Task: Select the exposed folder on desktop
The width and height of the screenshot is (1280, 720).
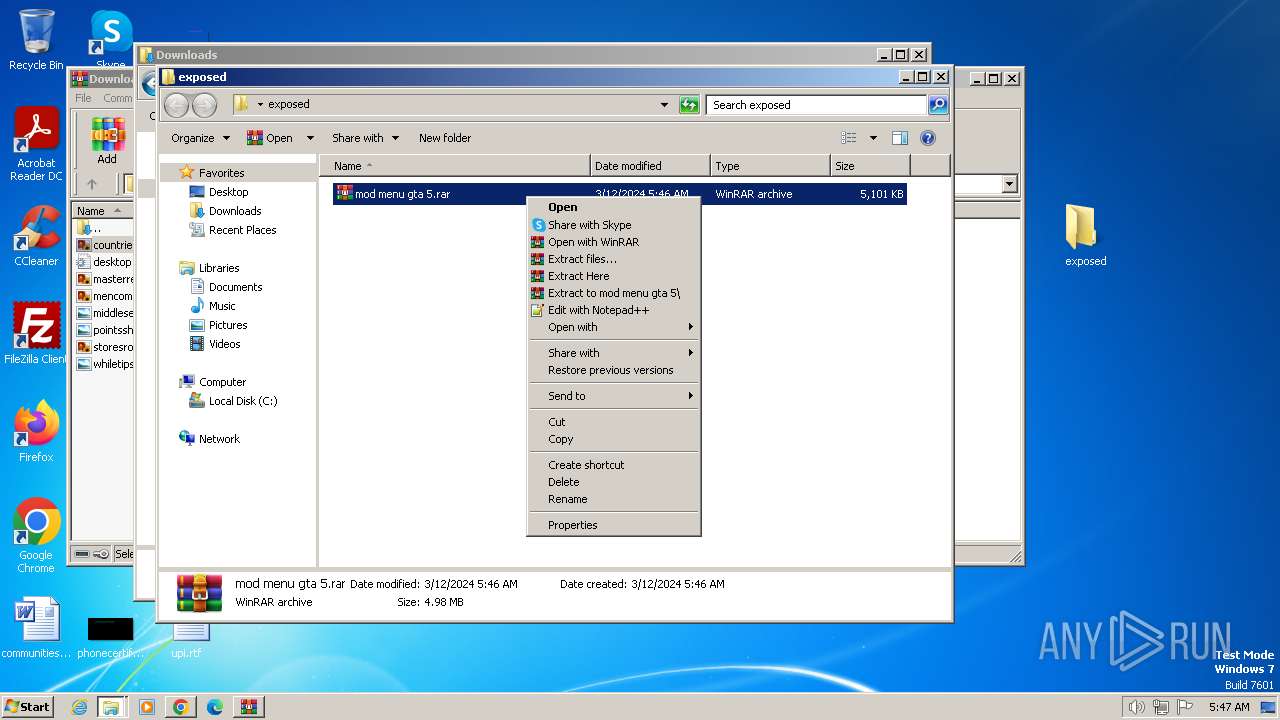Action: point(1085,236)
